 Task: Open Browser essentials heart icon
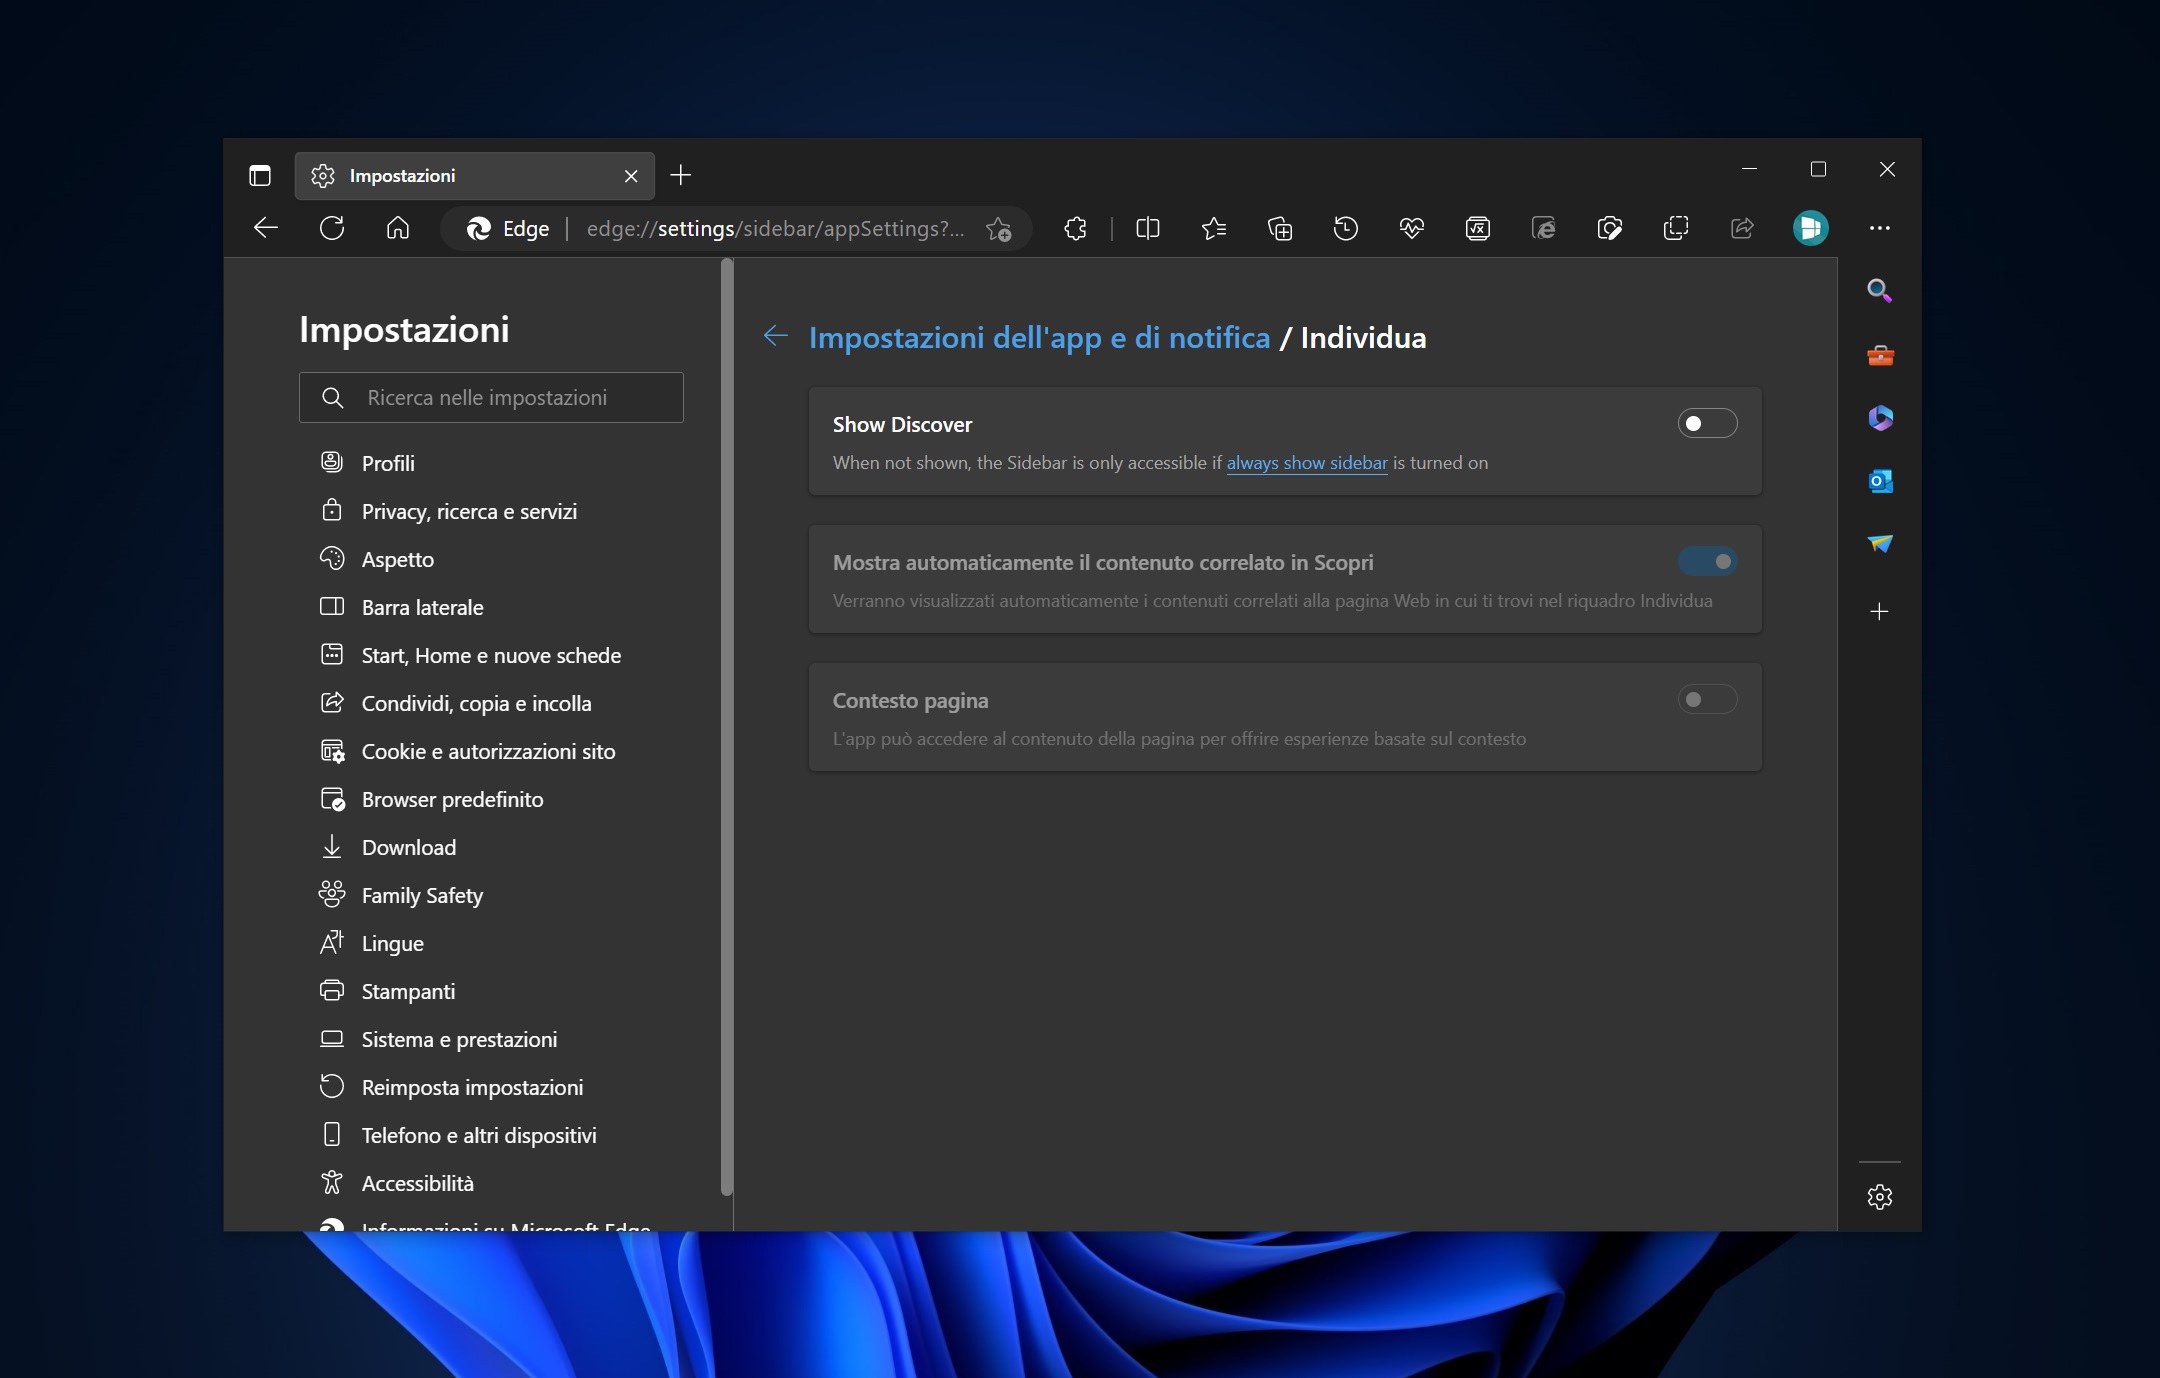pyautogui.click(x=1412, y=229)
